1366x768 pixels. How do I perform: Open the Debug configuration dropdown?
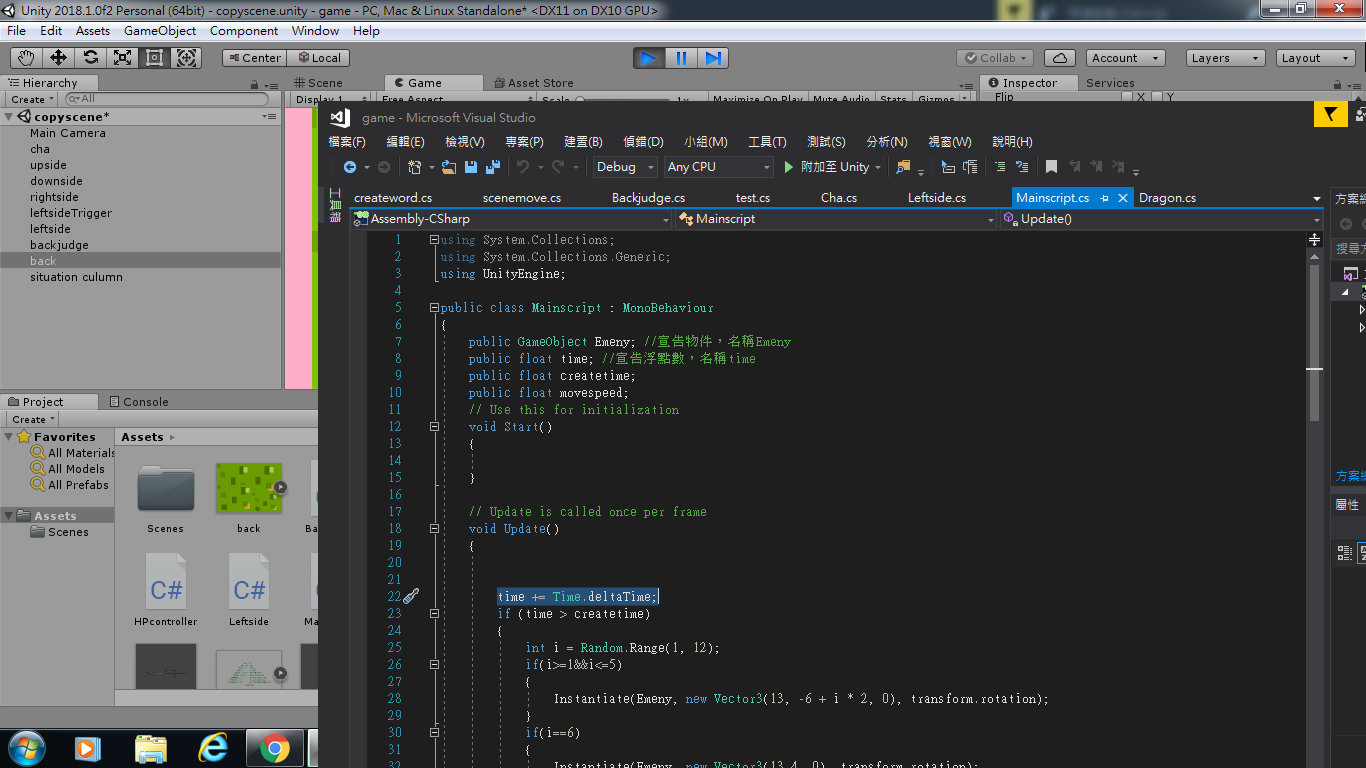pyautogui.click(x=624, y=166)
